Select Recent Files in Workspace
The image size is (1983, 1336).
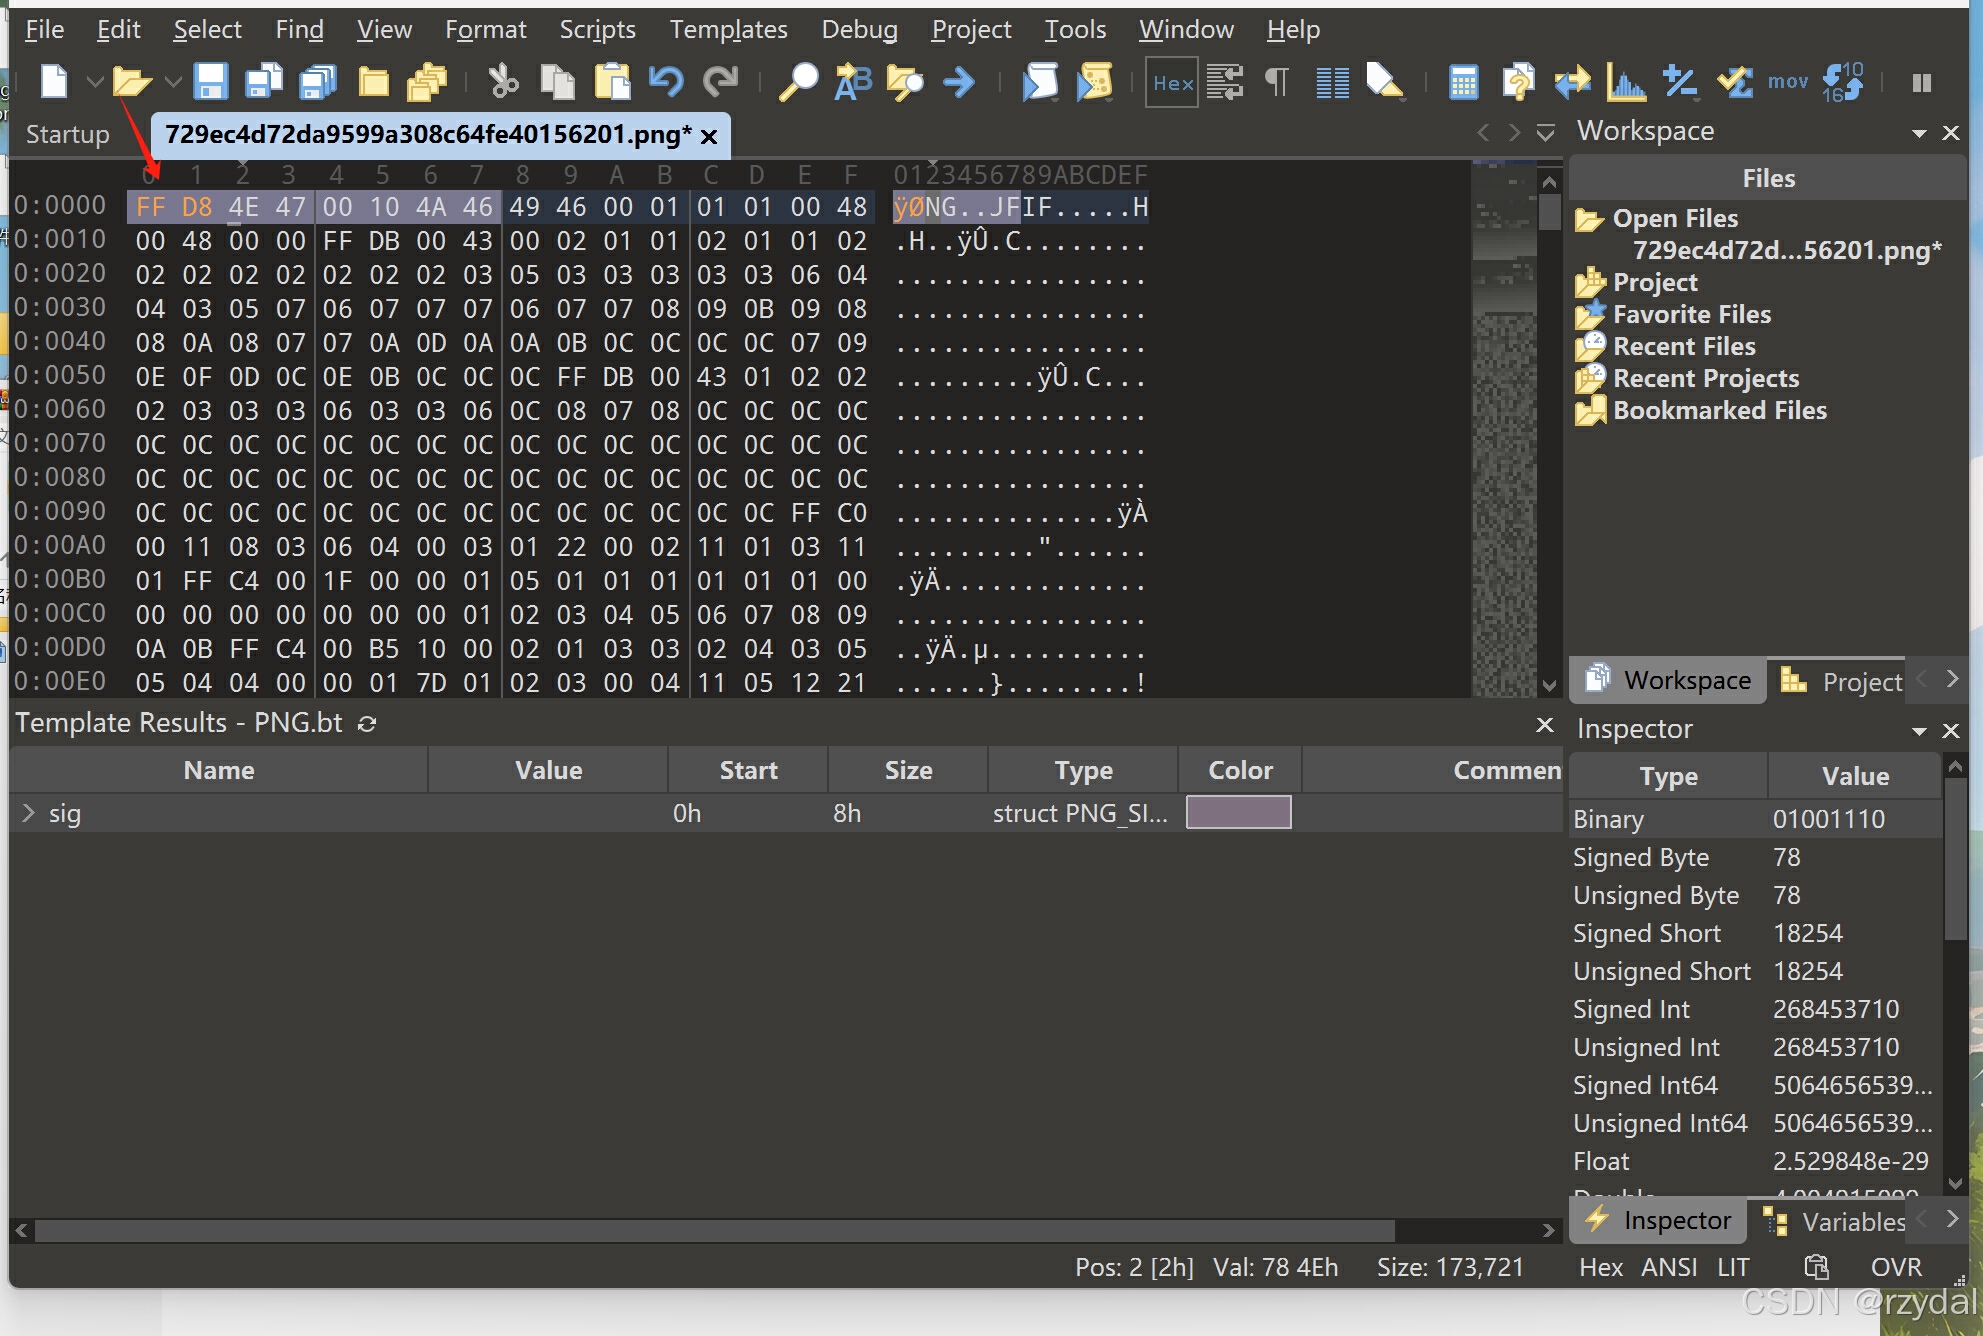[1684, 346]
